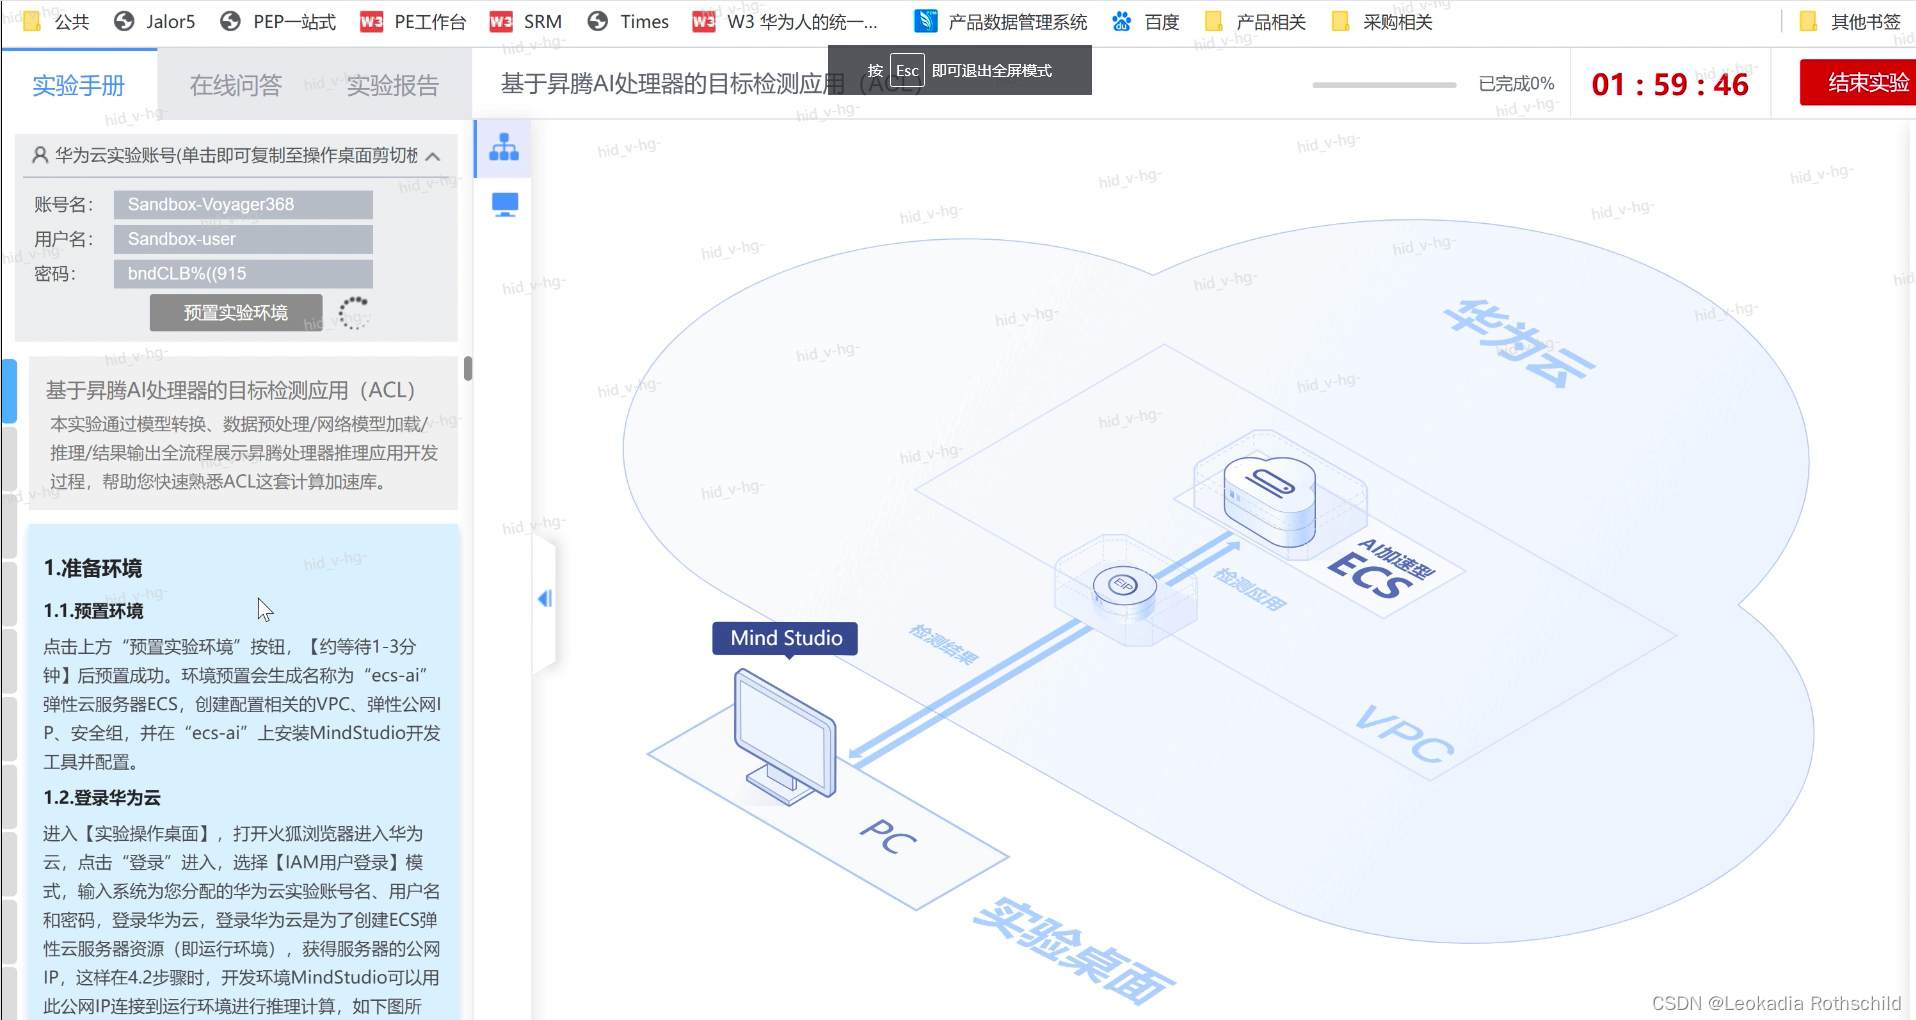The height and width of the screenshot is (1020, 1916).
Task: Switch to the 在线问答 tab
Action: pos(236,86)
